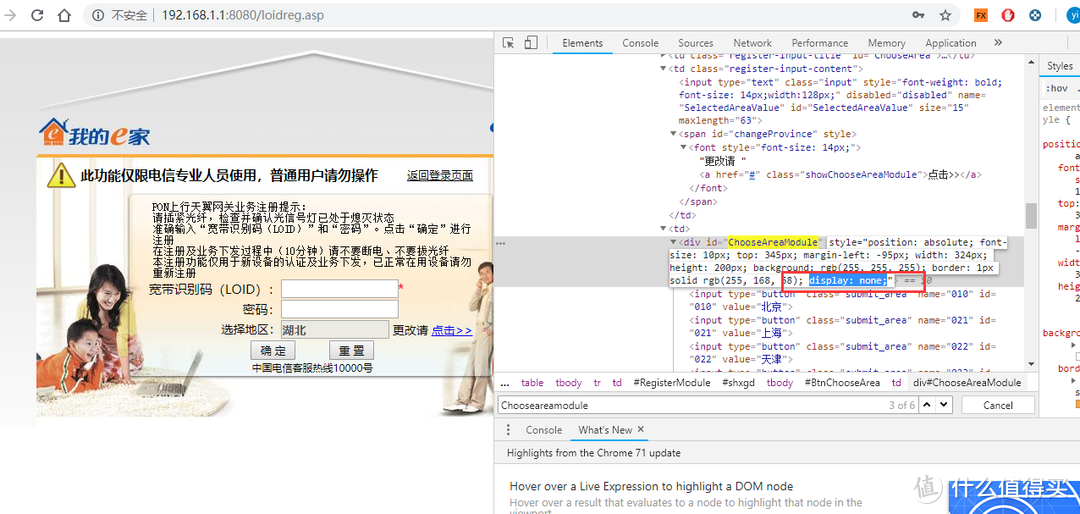The image size is (1080, 514).
Task: Click the 返回登录页面 link
Action: point(439,176)
